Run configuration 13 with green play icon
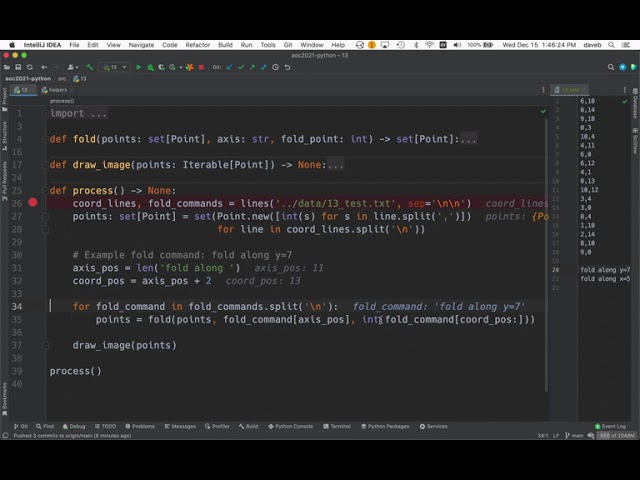 click(x=138, y=67)
